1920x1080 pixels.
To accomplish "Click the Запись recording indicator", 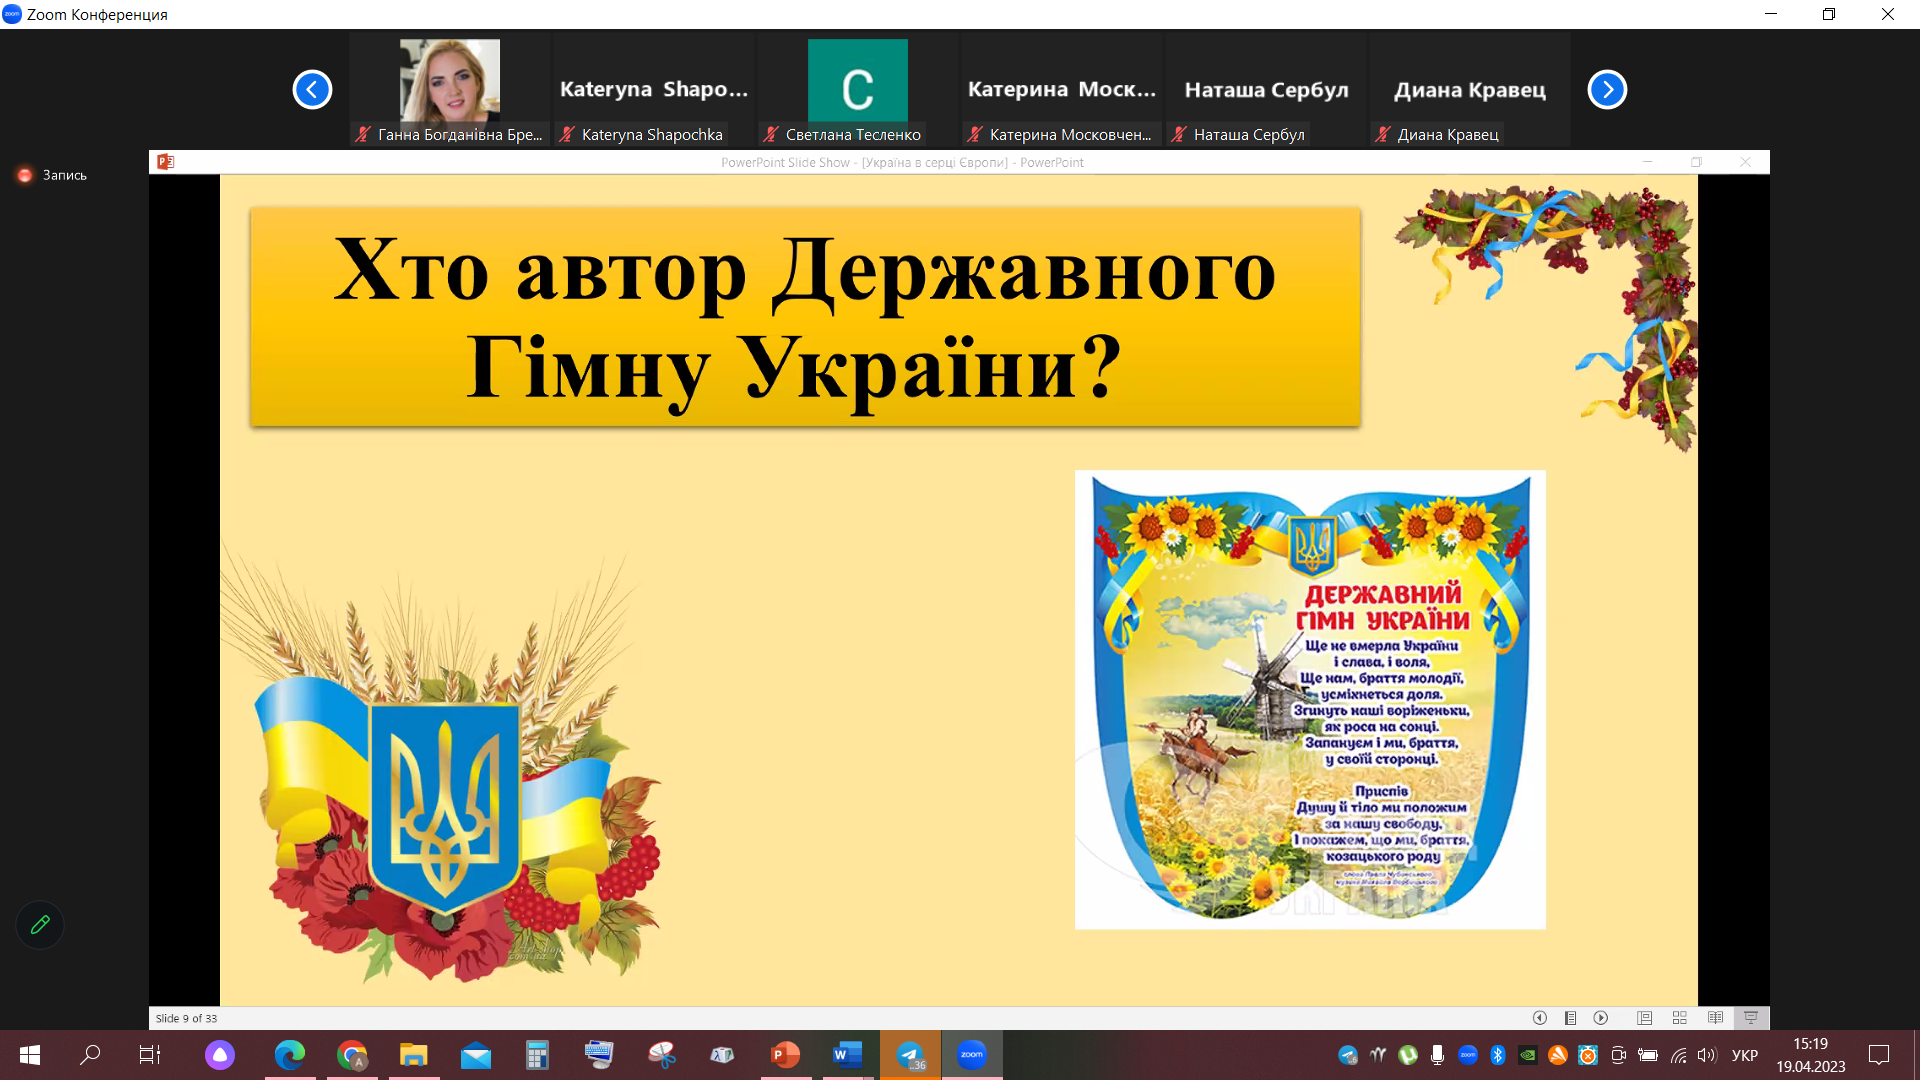I will tap(53, 175).
